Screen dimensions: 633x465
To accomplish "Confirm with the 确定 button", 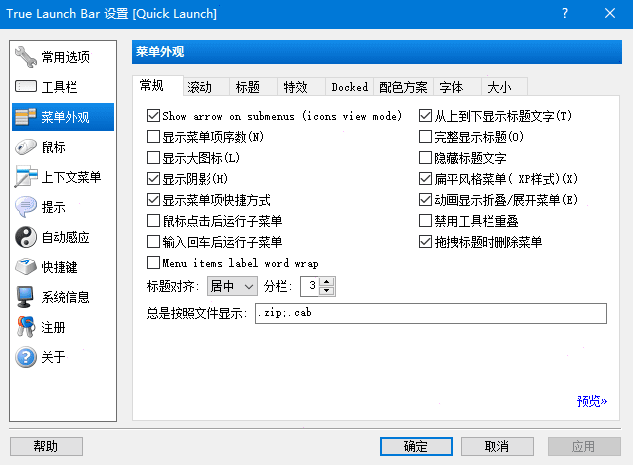I will click(416, 446).
